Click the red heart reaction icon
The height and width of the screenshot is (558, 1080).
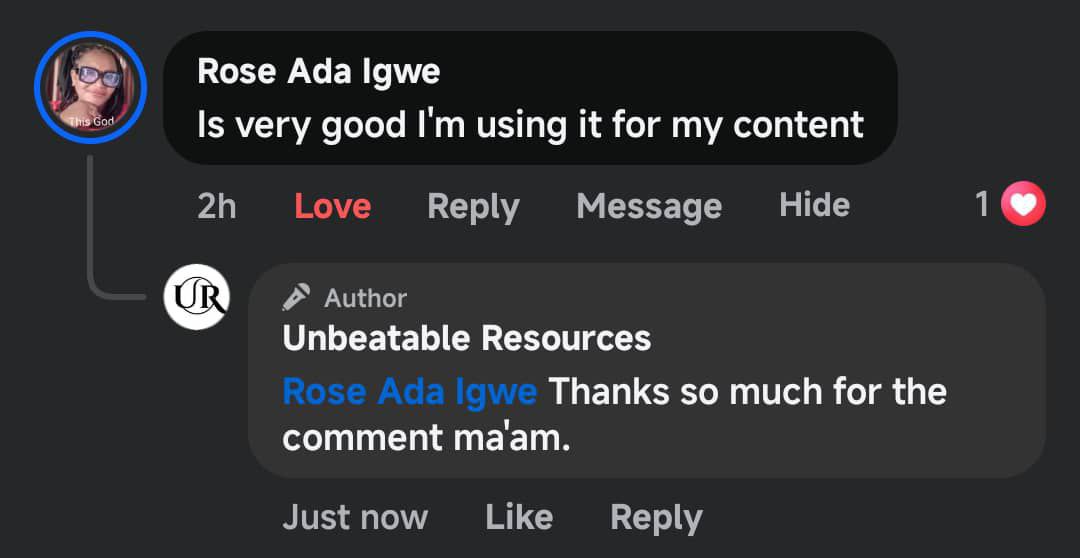point(1023,205)
